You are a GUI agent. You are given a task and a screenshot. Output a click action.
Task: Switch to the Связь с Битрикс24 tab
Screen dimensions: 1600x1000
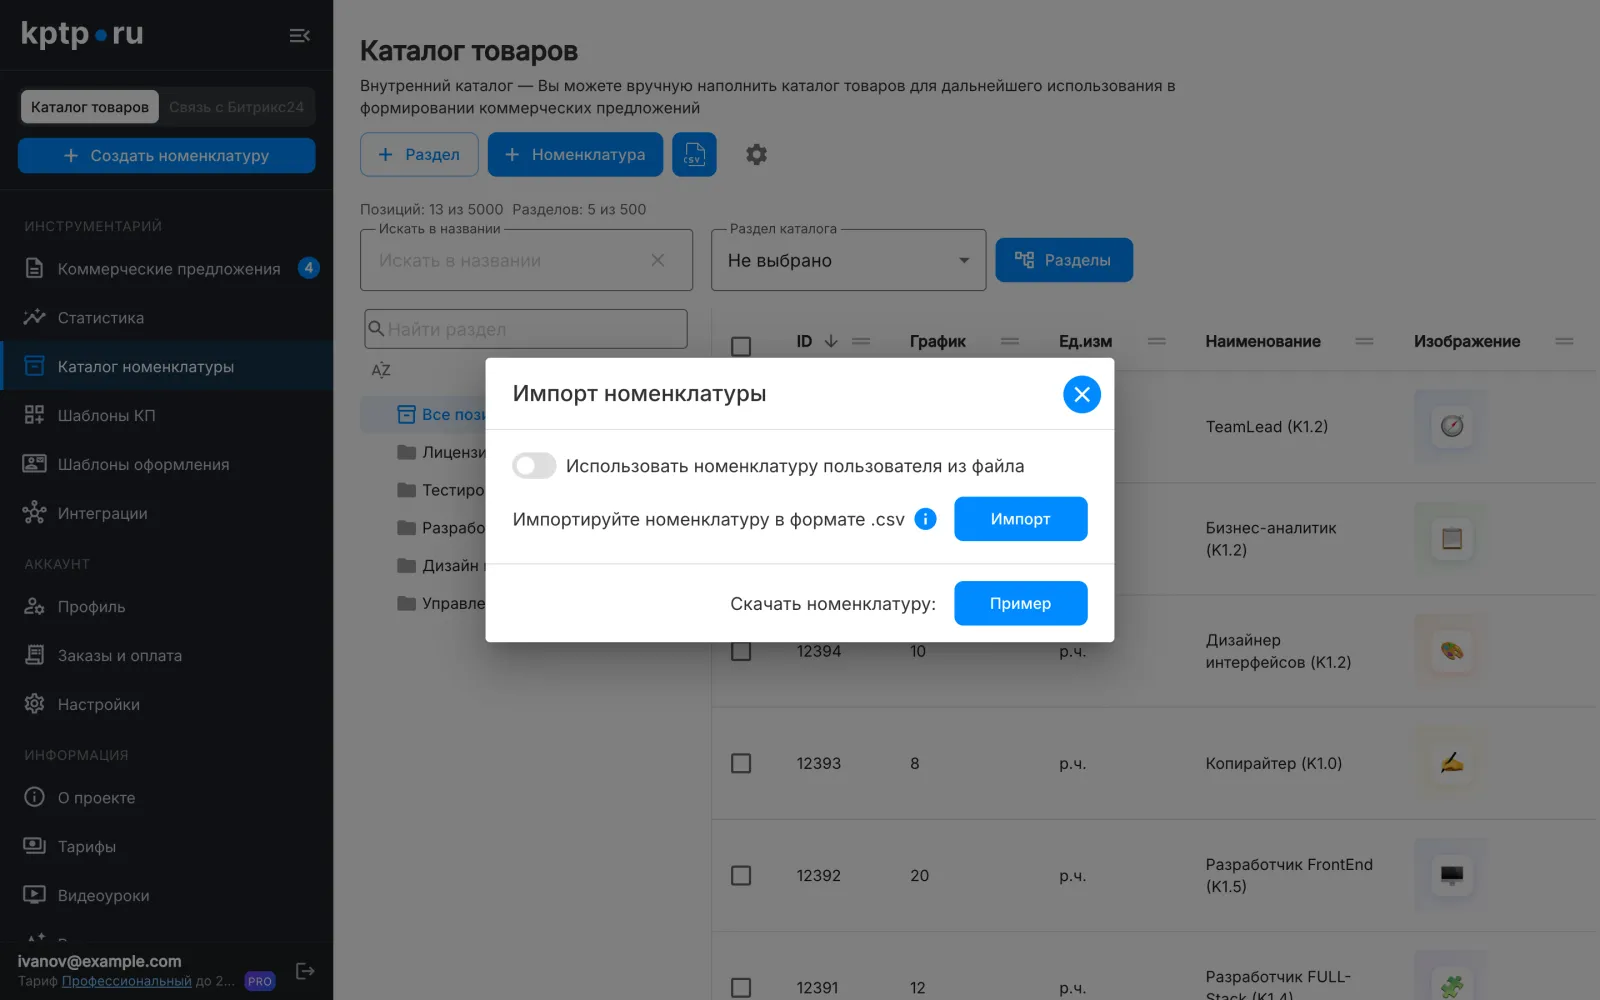(x=236, y=107)
